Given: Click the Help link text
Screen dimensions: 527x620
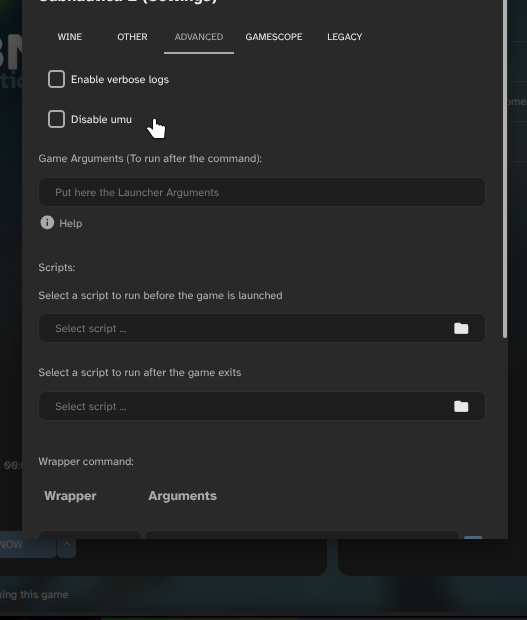Looking at the screenshot, I should tap(71, 223).
